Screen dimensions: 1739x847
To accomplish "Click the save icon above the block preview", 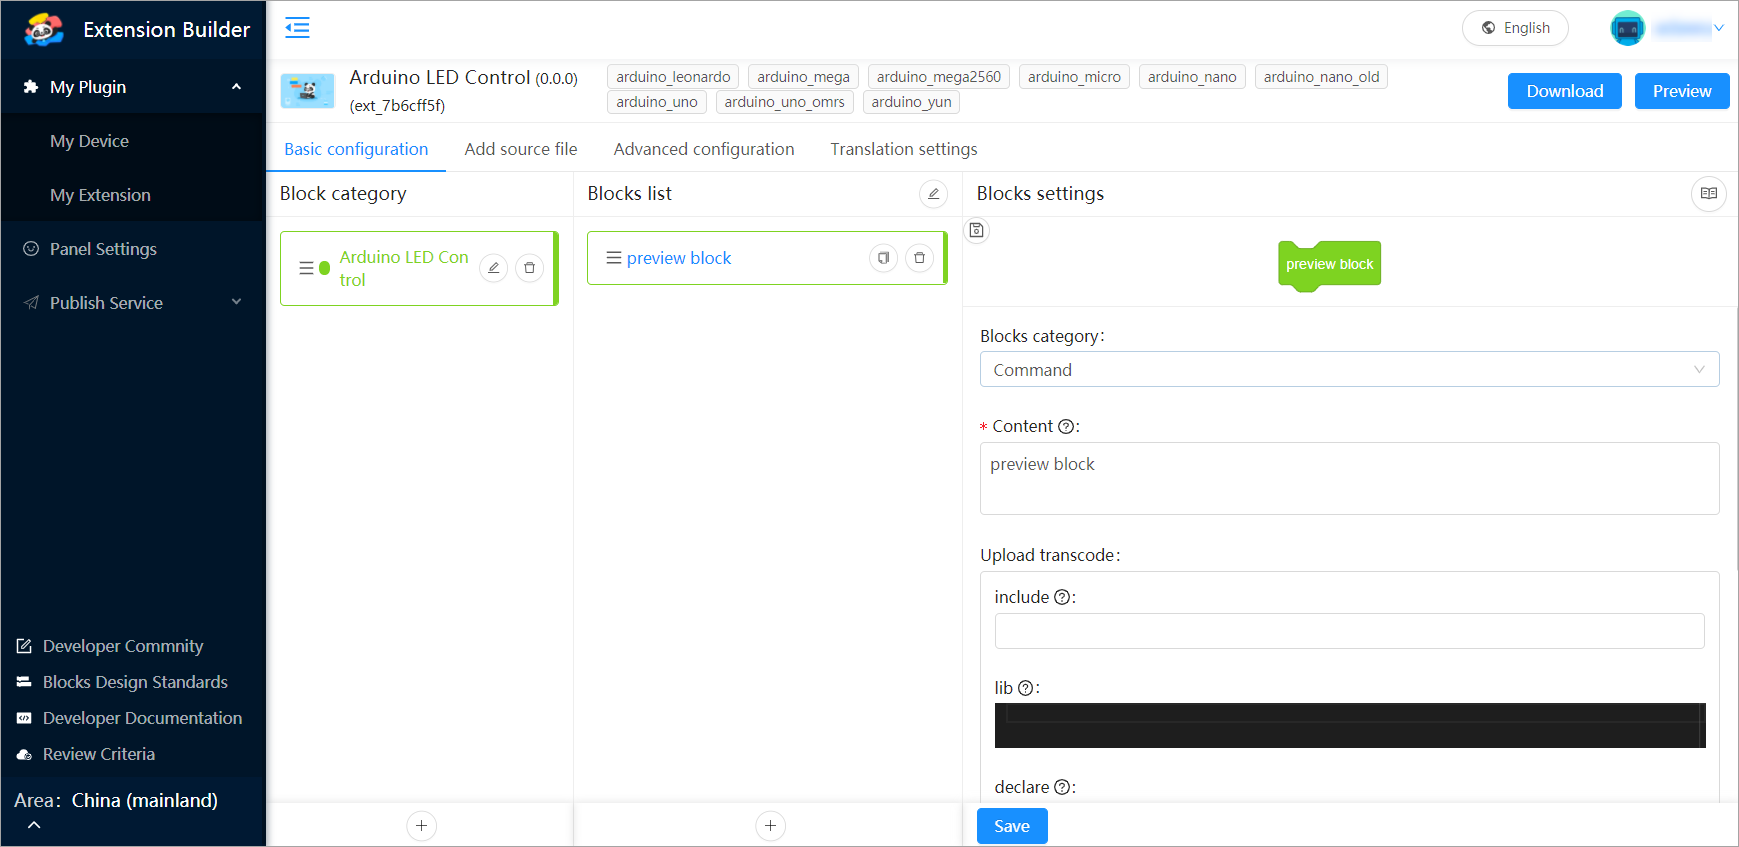I will [x=977, y=231].
